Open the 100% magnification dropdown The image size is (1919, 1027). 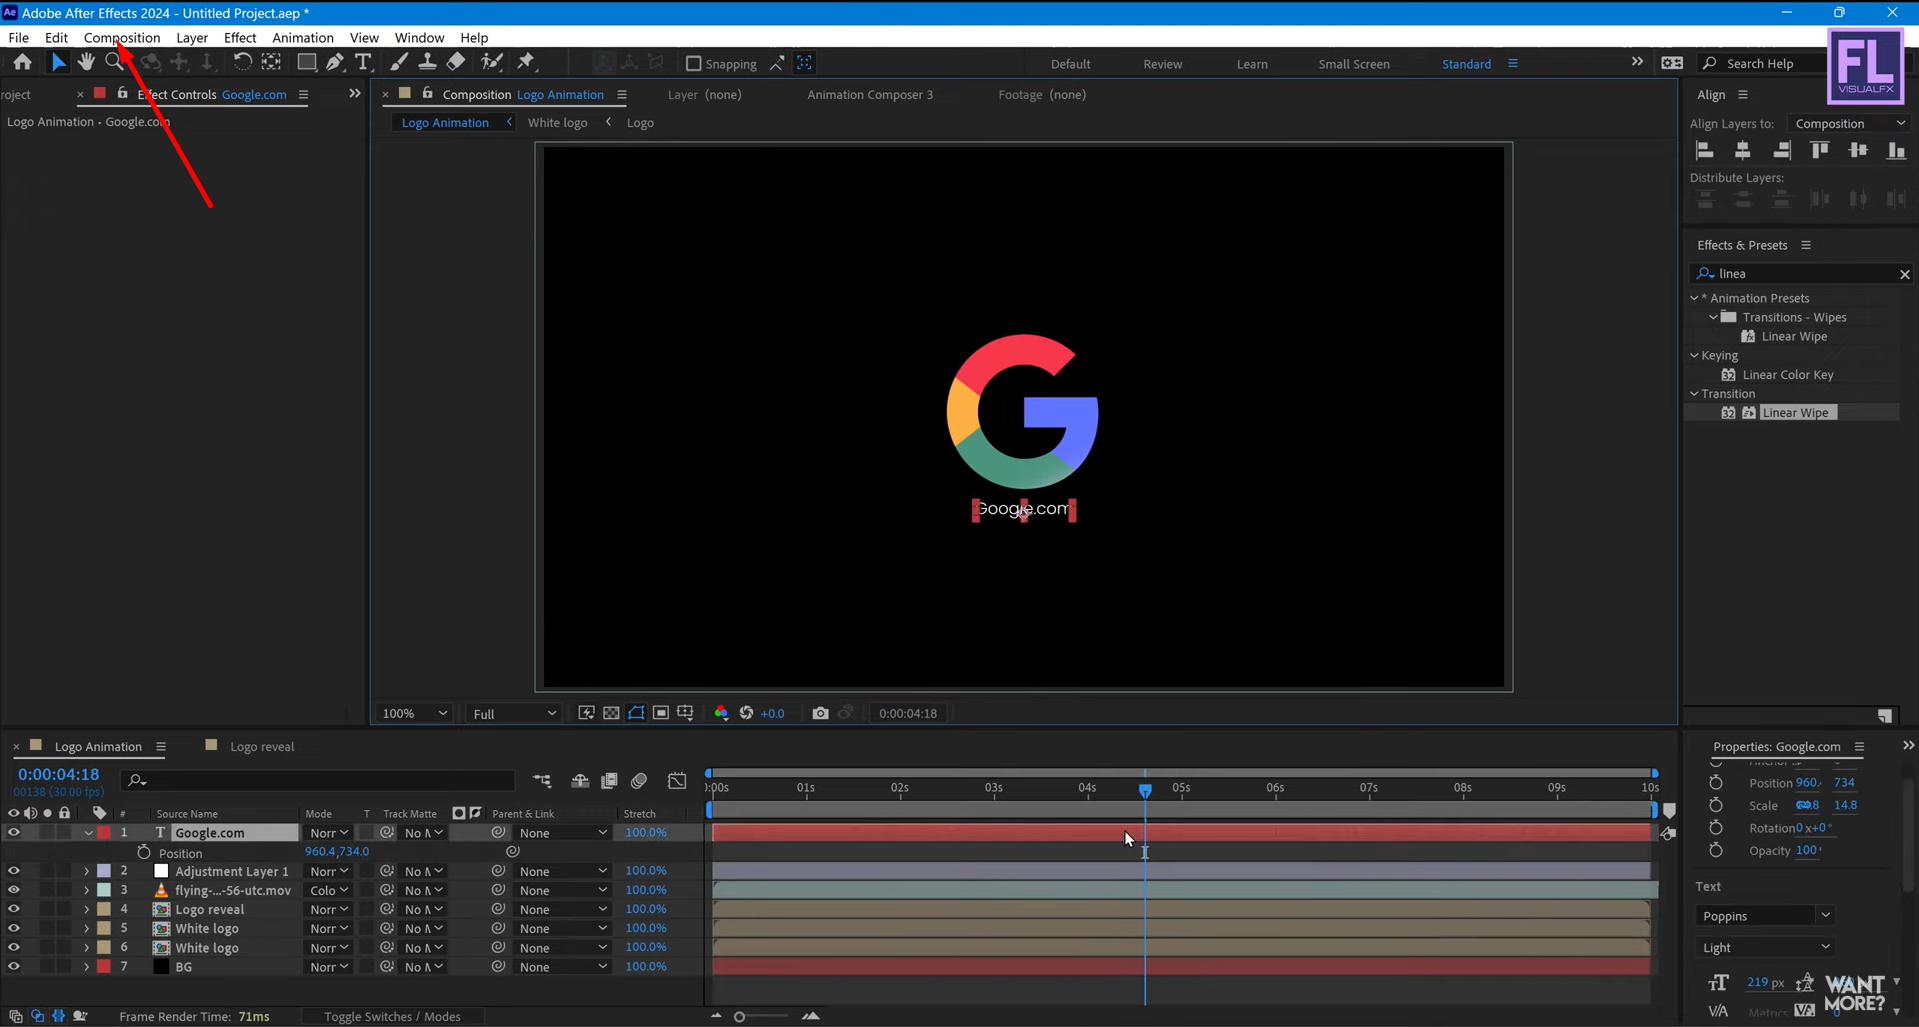click(x=414, y=713)
